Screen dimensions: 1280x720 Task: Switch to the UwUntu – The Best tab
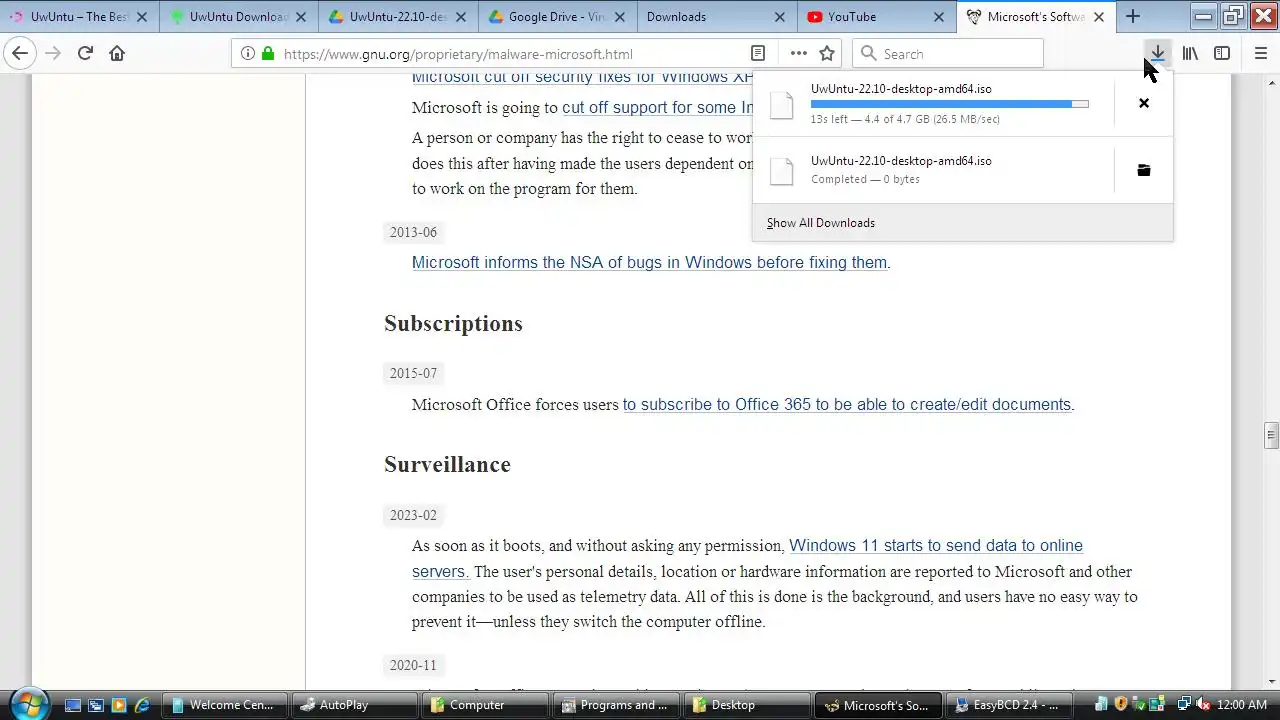79,17
